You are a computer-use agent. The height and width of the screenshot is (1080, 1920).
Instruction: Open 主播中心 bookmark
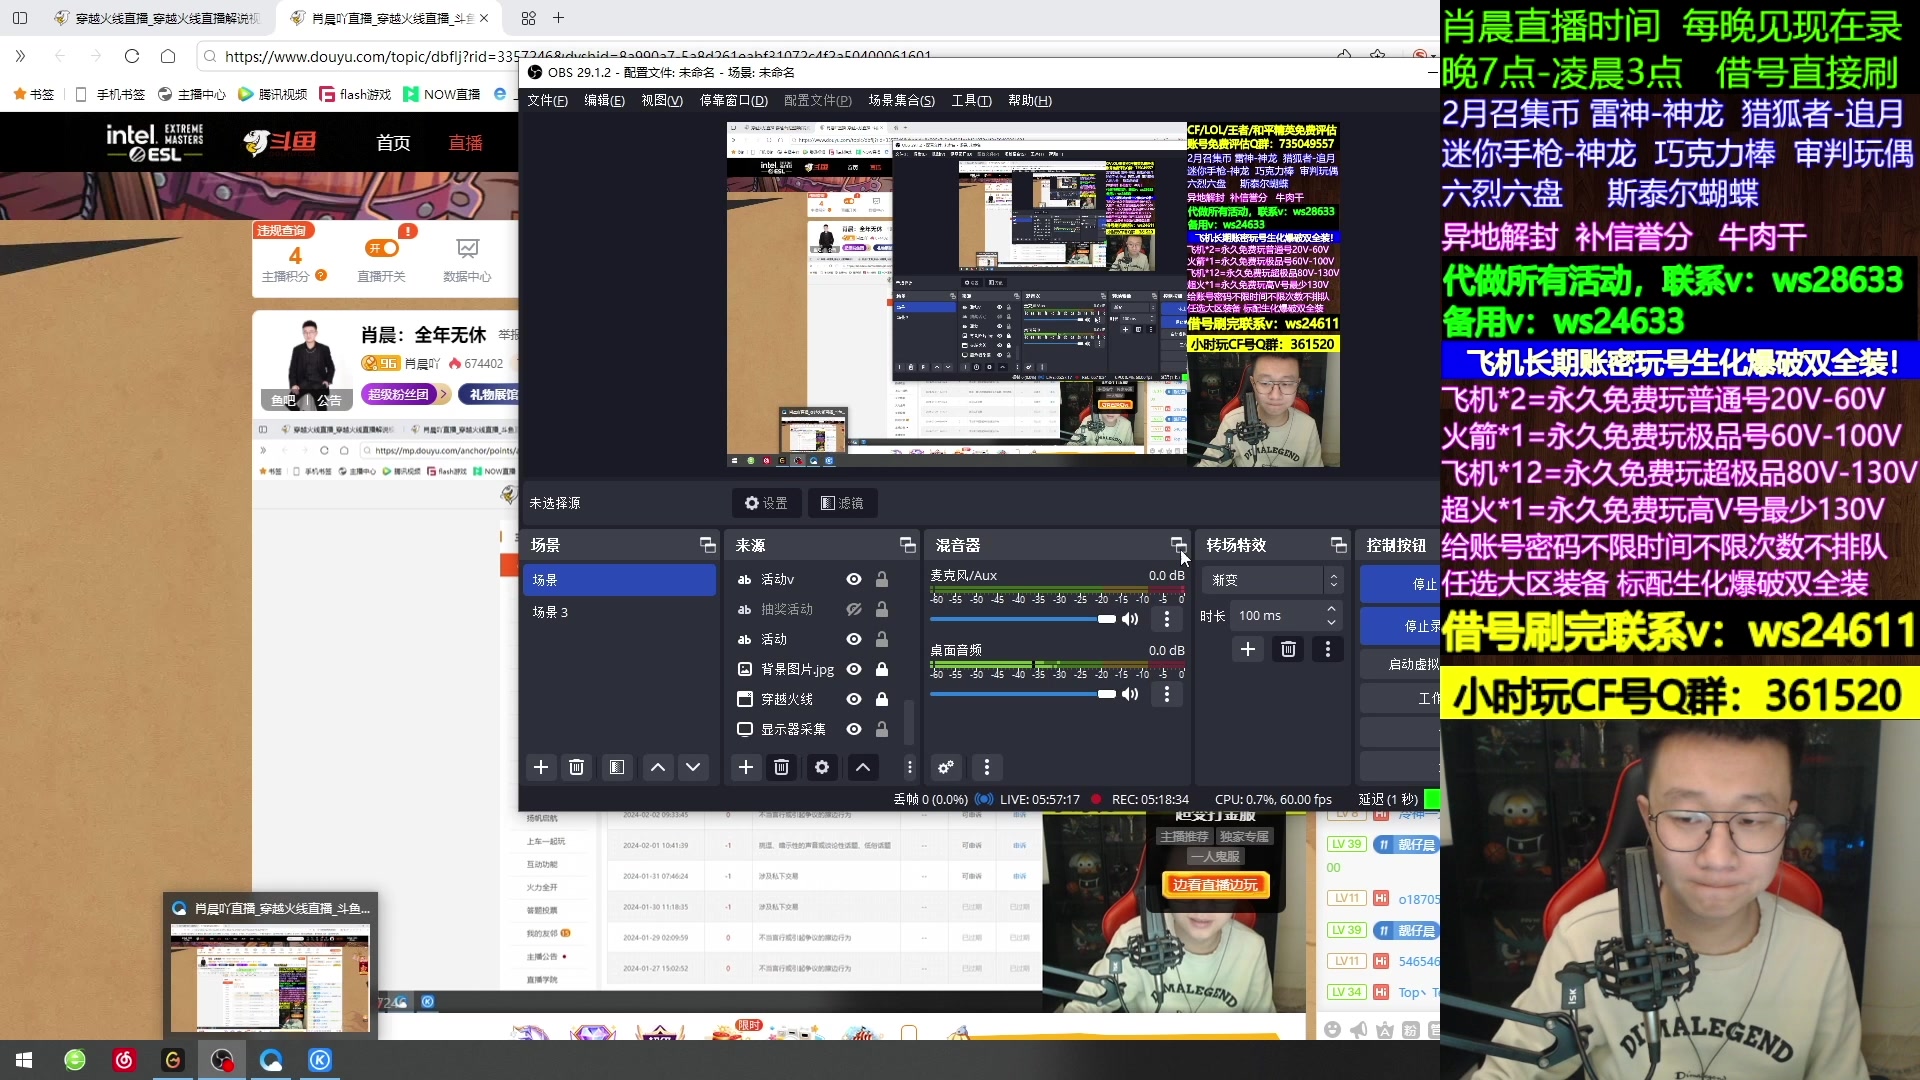coord(192,94)
